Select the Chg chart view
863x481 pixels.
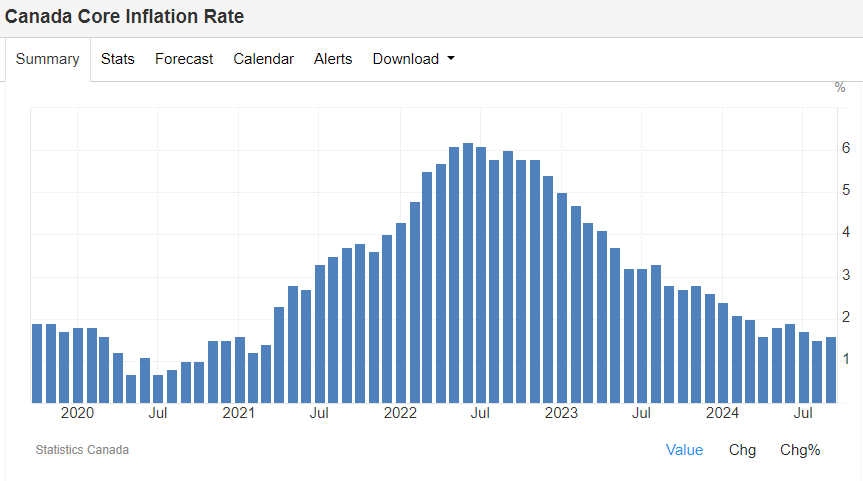click(742, 450)
